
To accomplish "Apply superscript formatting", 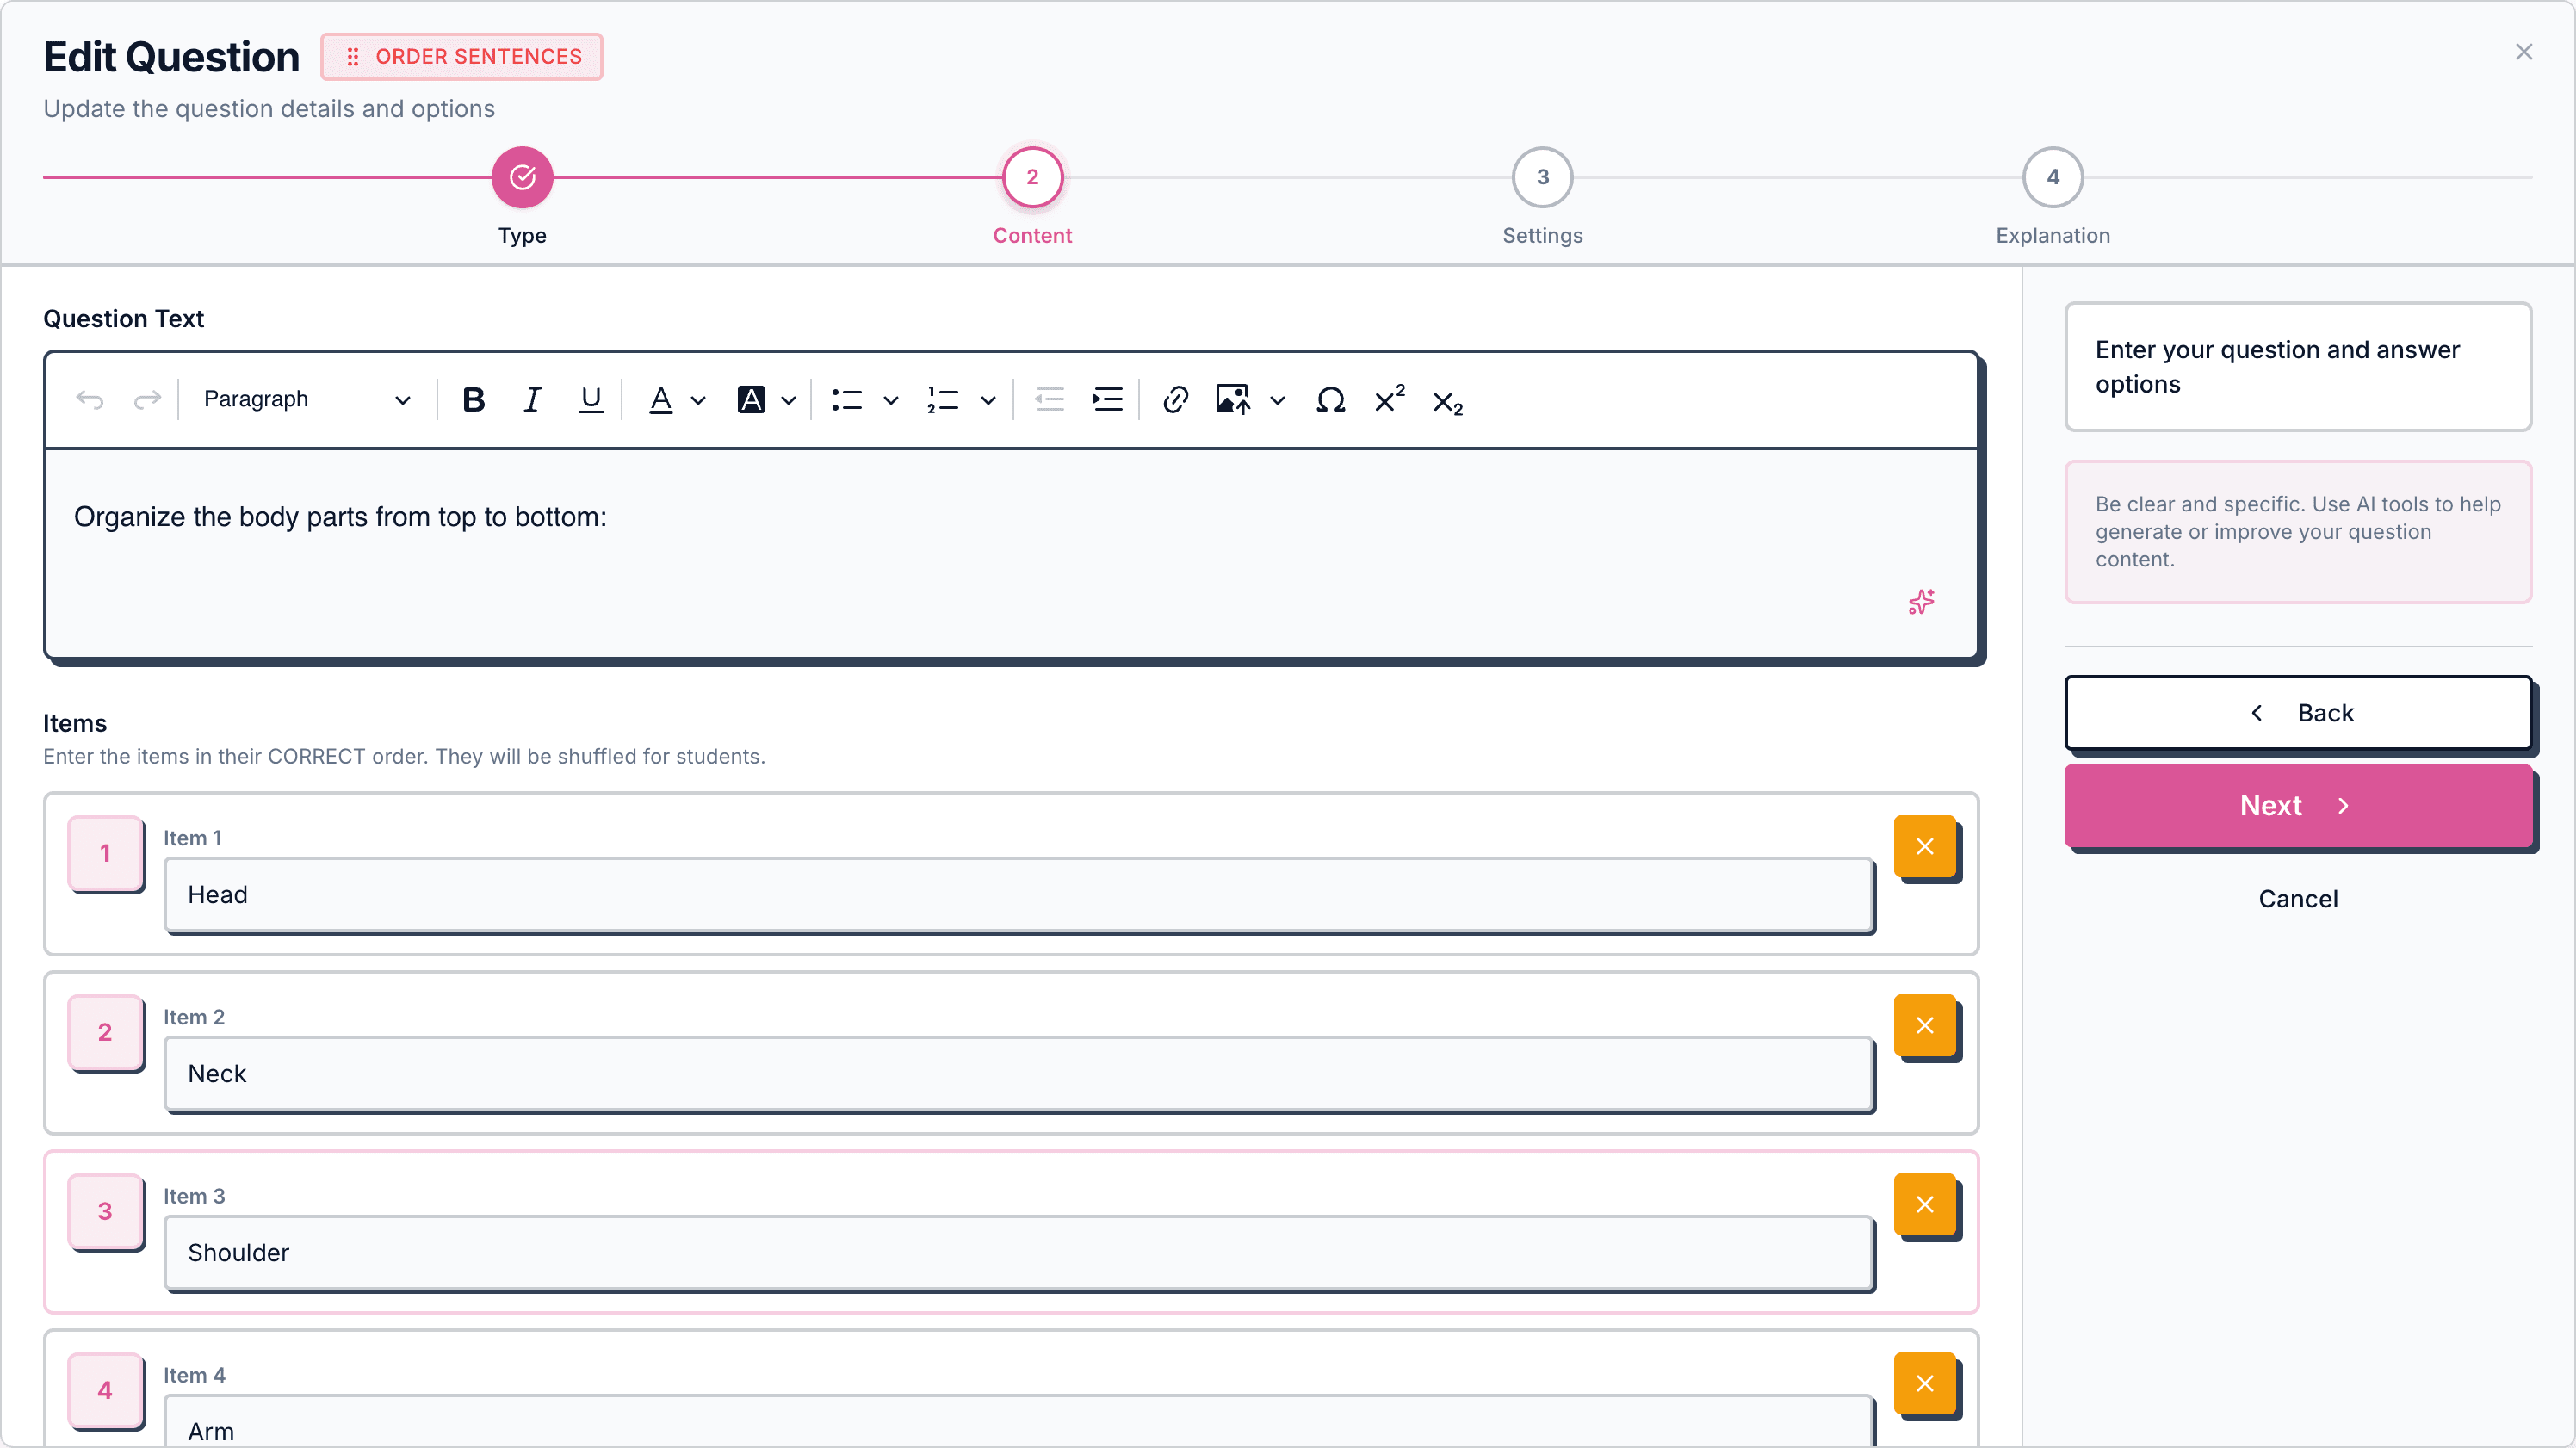I will click(1389, 400).
